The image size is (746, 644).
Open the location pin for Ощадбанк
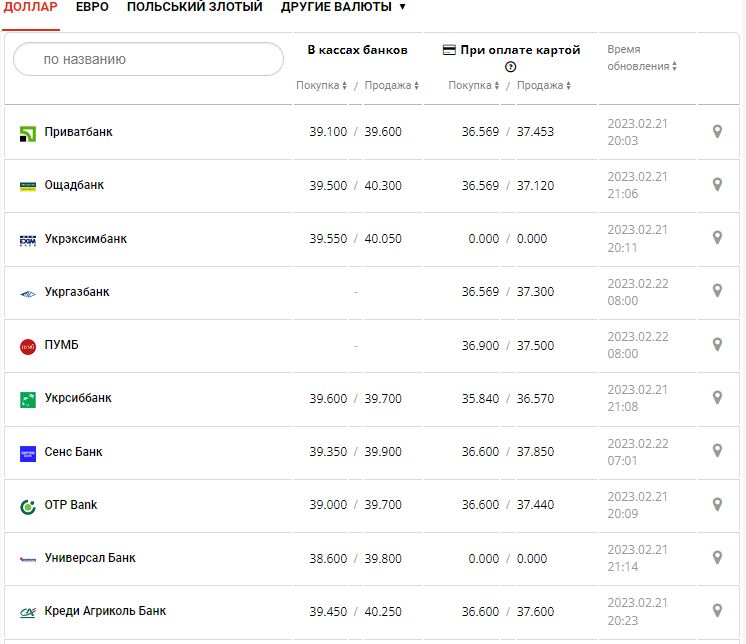tap(717, 184)
